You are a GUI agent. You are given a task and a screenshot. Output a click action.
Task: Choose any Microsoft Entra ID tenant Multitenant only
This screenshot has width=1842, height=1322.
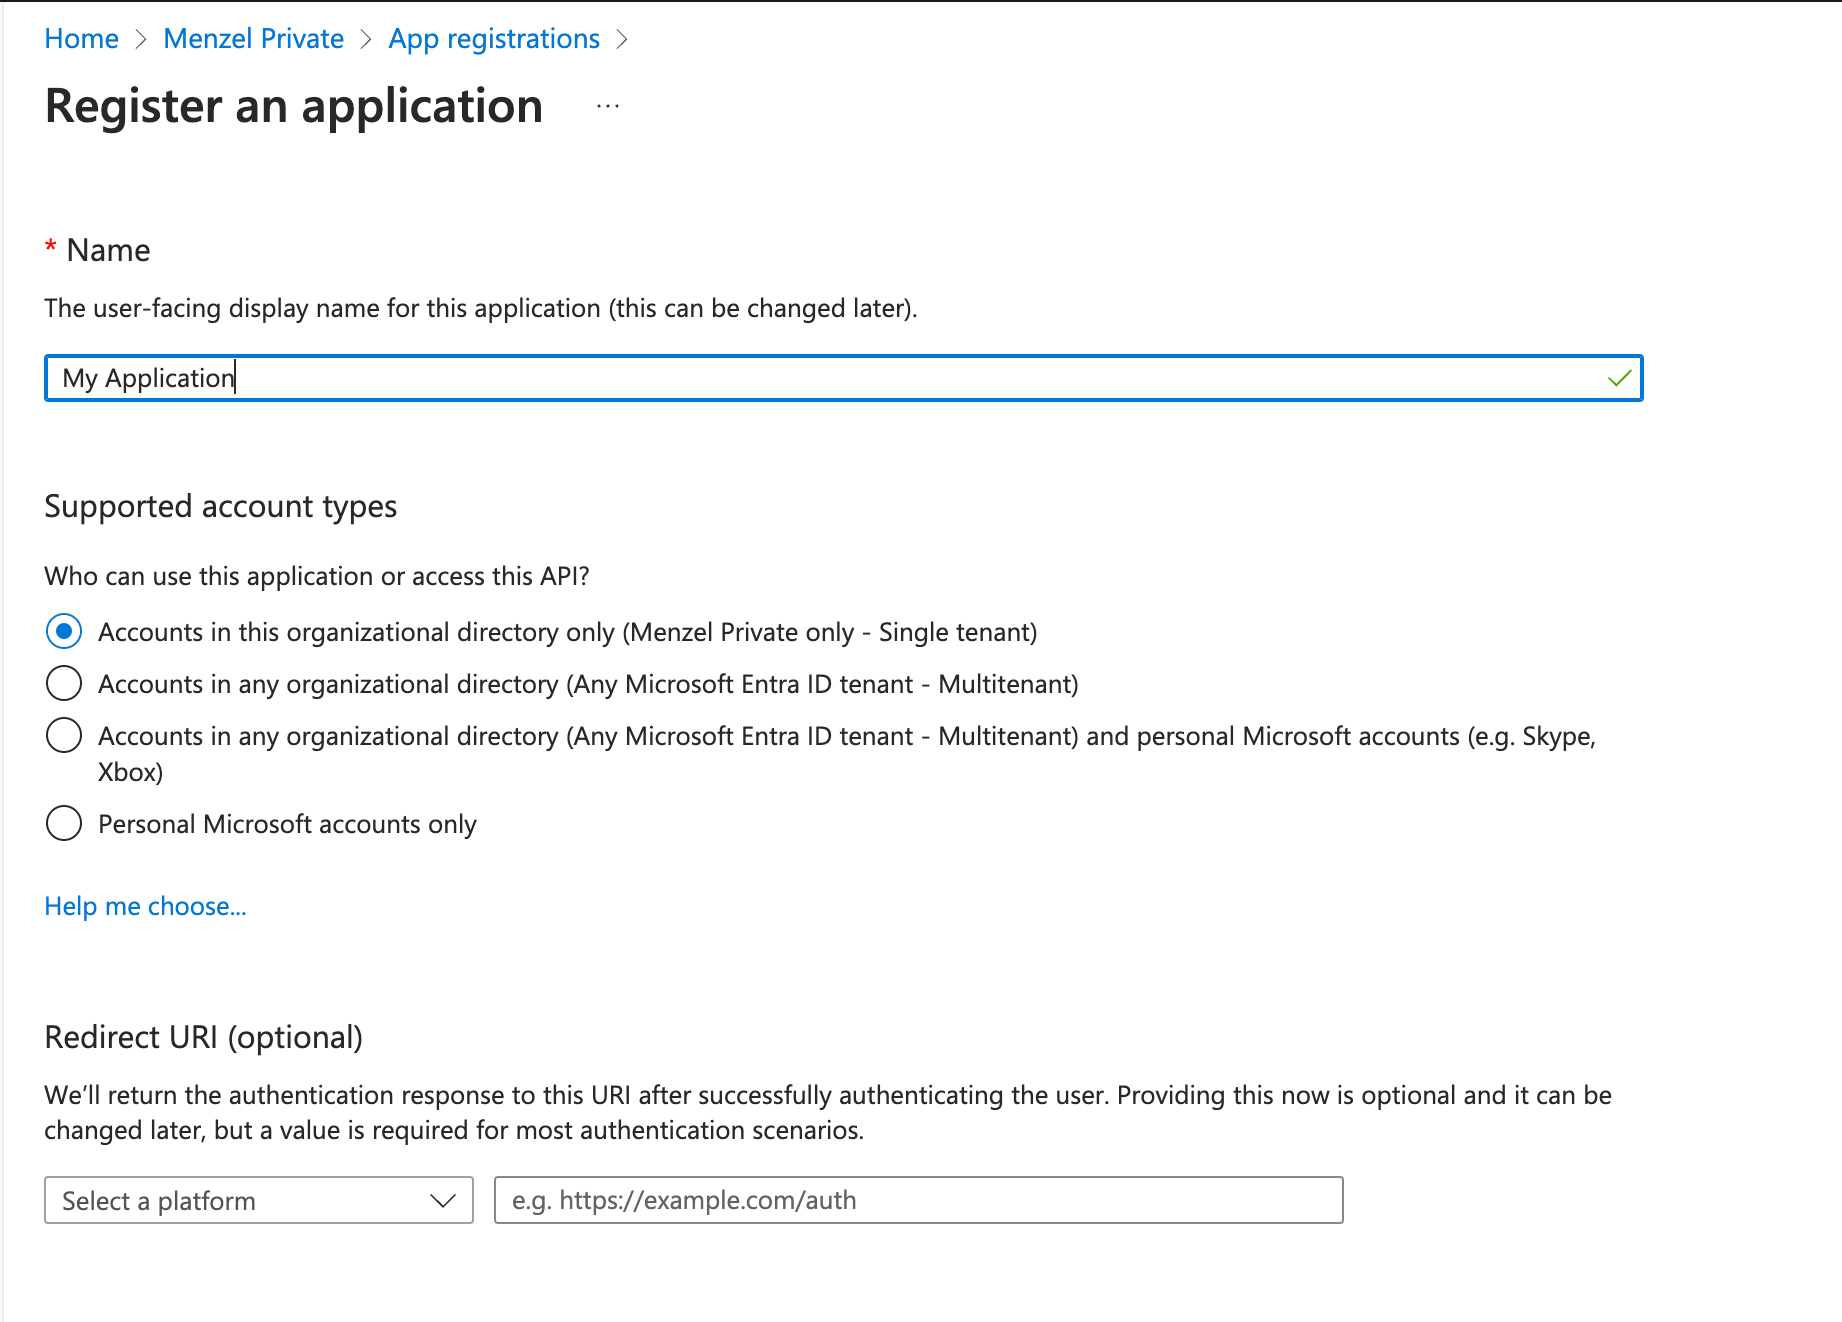[64, 684]
